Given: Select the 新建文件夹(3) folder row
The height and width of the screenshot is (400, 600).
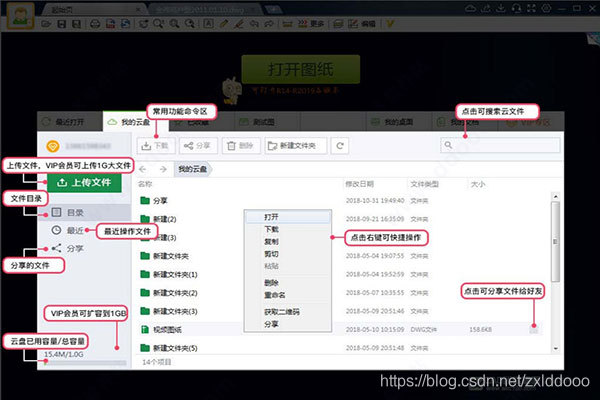Looking at the screenshot, I should point(341,311).
